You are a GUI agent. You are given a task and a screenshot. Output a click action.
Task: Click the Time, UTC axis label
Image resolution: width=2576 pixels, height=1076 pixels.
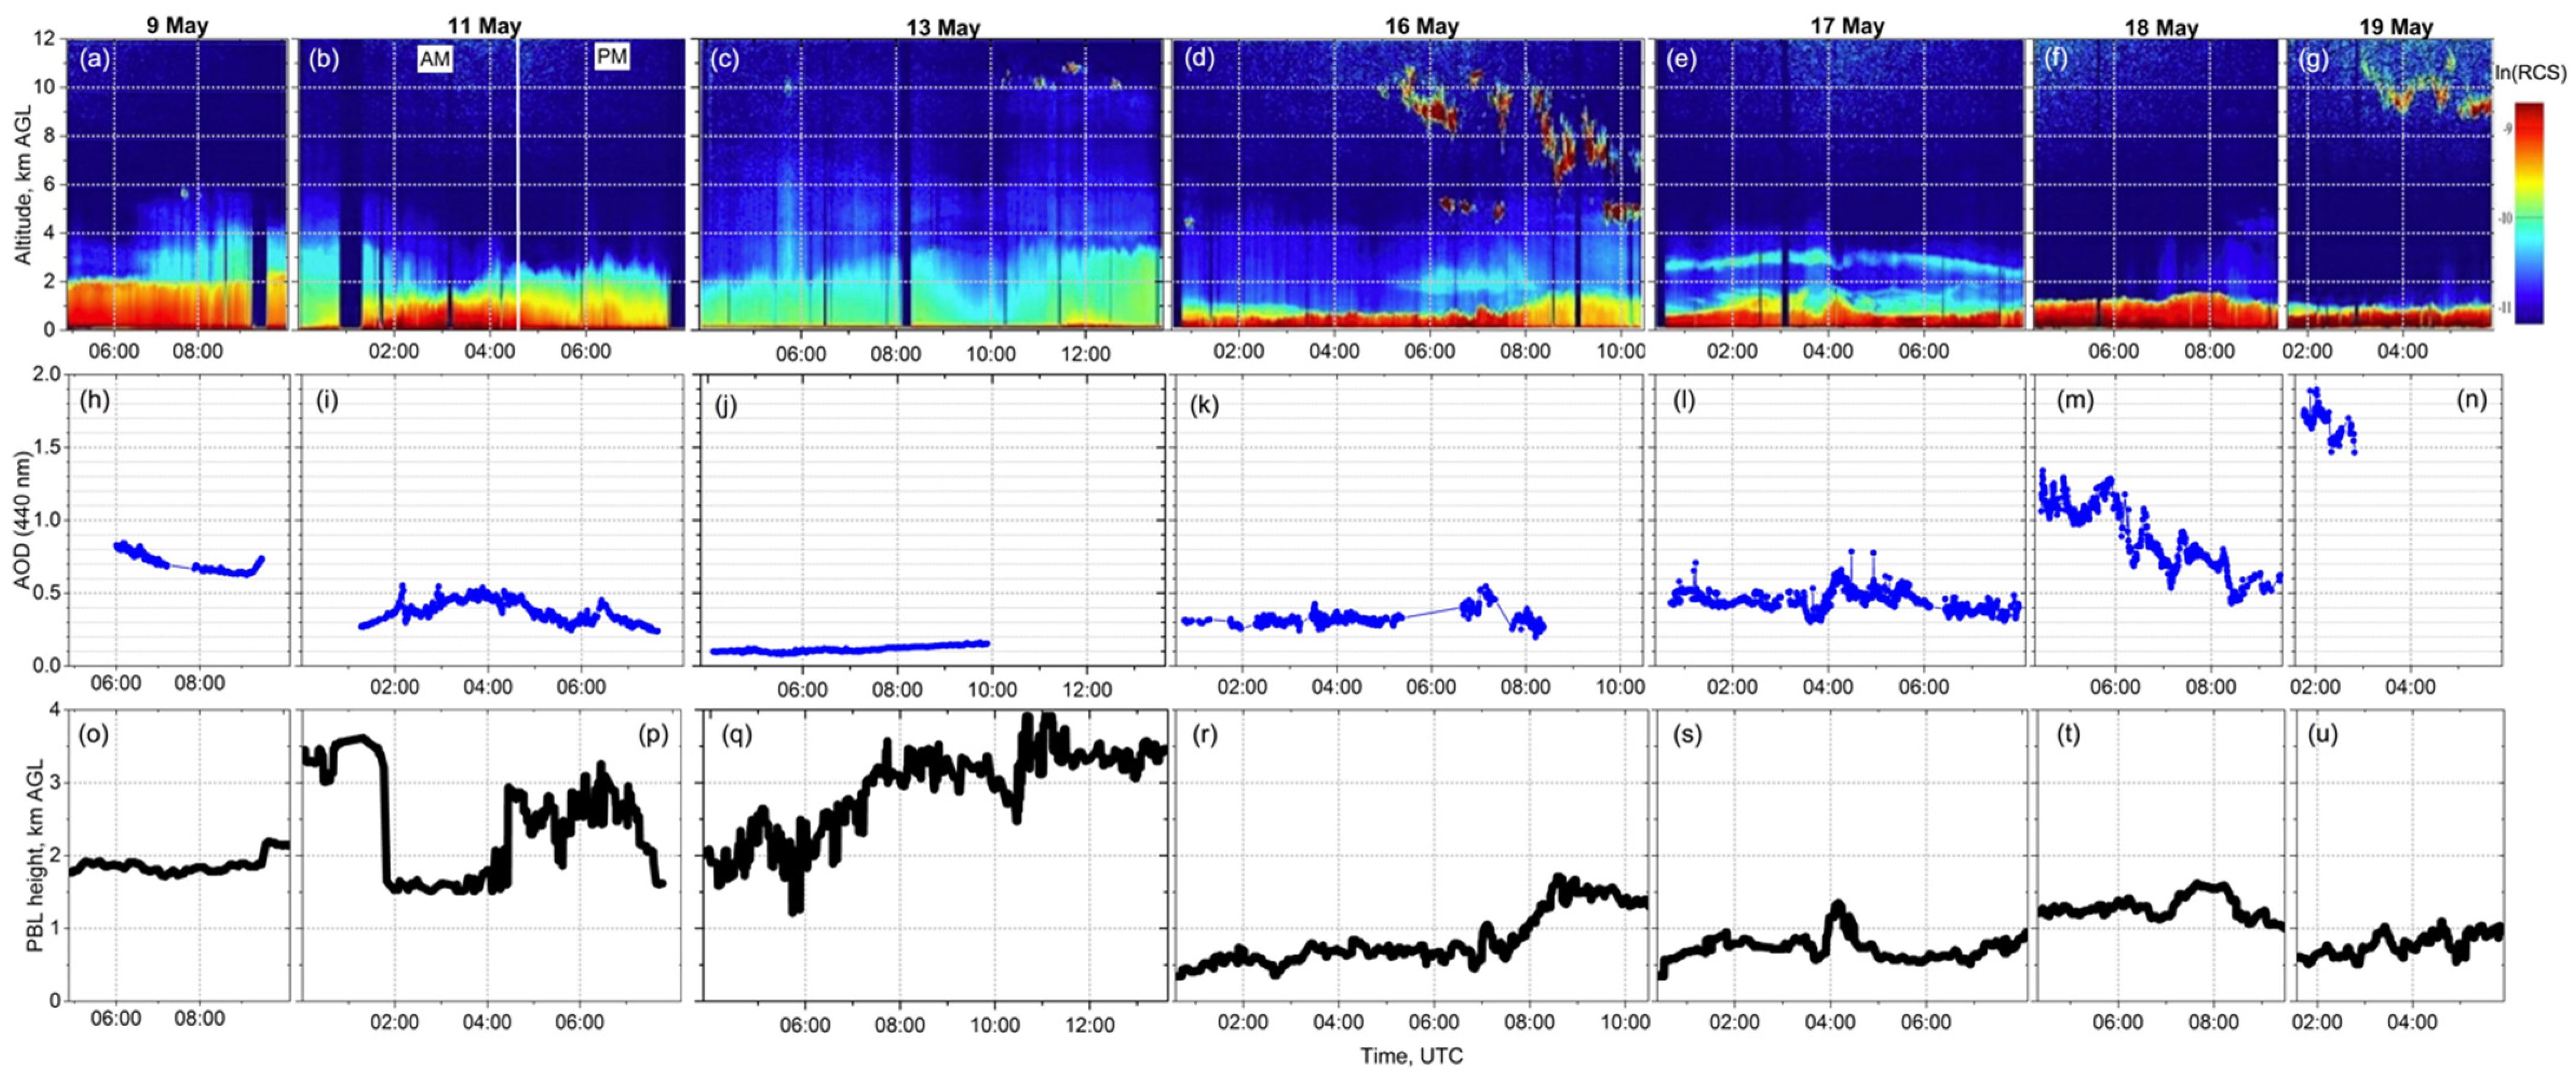point(1411,1055)
